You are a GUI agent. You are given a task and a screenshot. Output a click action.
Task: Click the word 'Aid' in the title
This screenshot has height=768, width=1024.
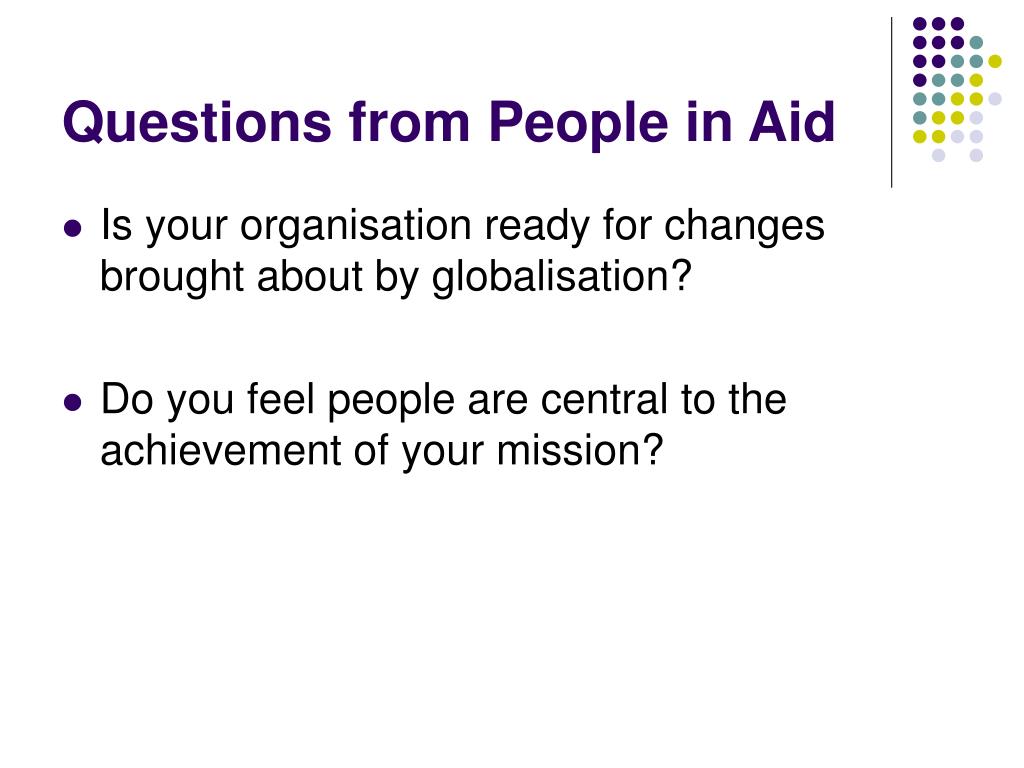792,121
